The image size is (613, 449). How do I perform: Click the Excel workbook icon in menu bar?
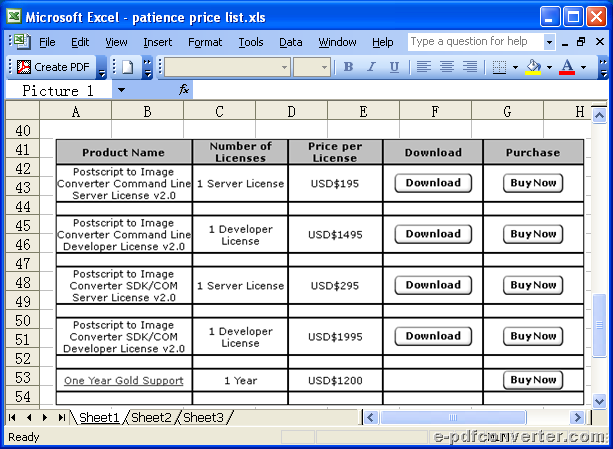[22, 41]
